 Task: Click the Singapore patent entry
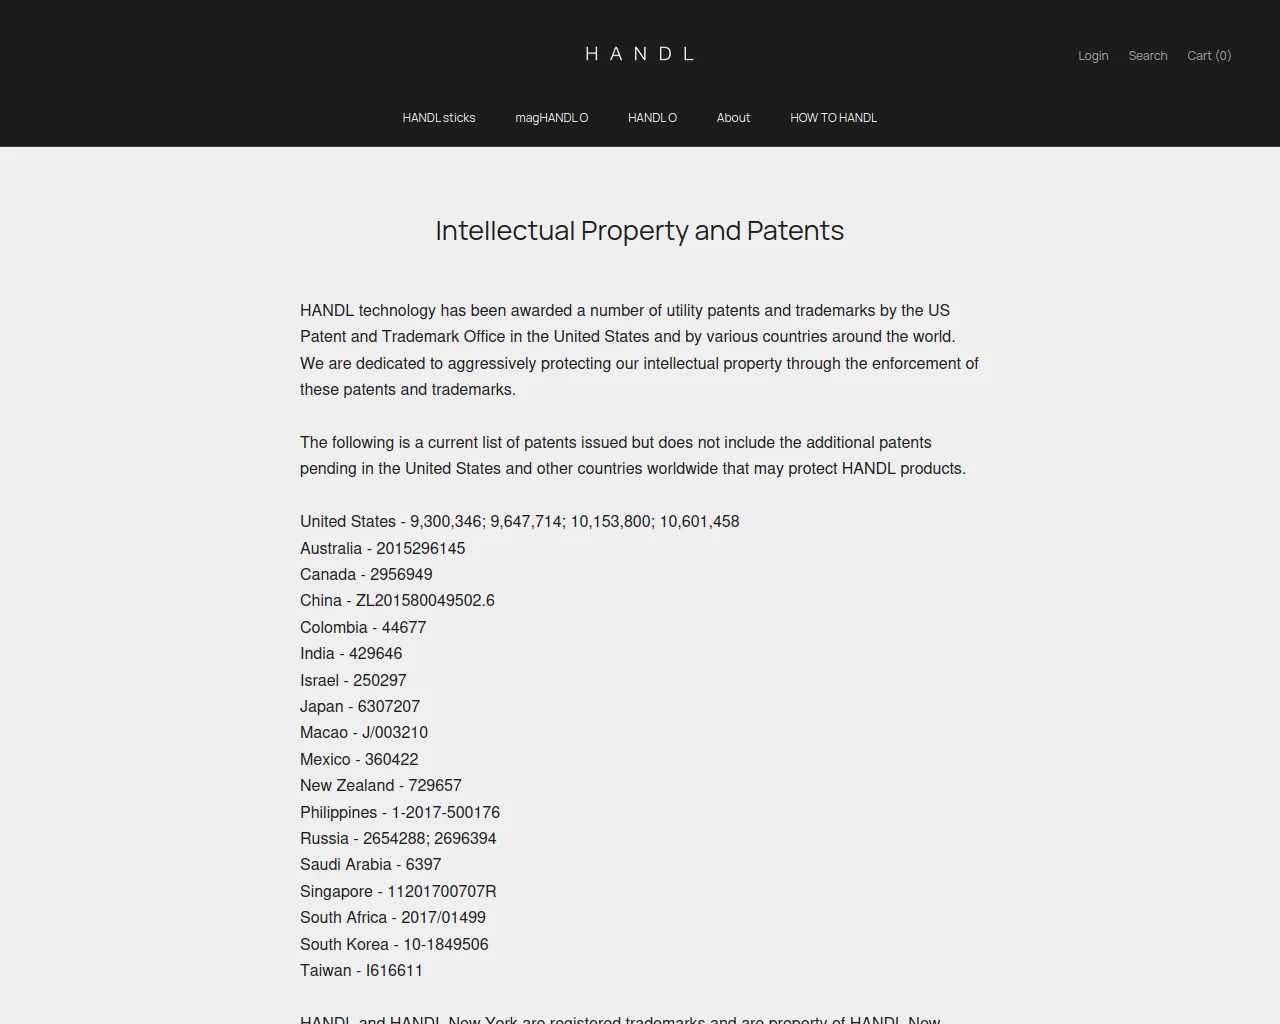398,891
